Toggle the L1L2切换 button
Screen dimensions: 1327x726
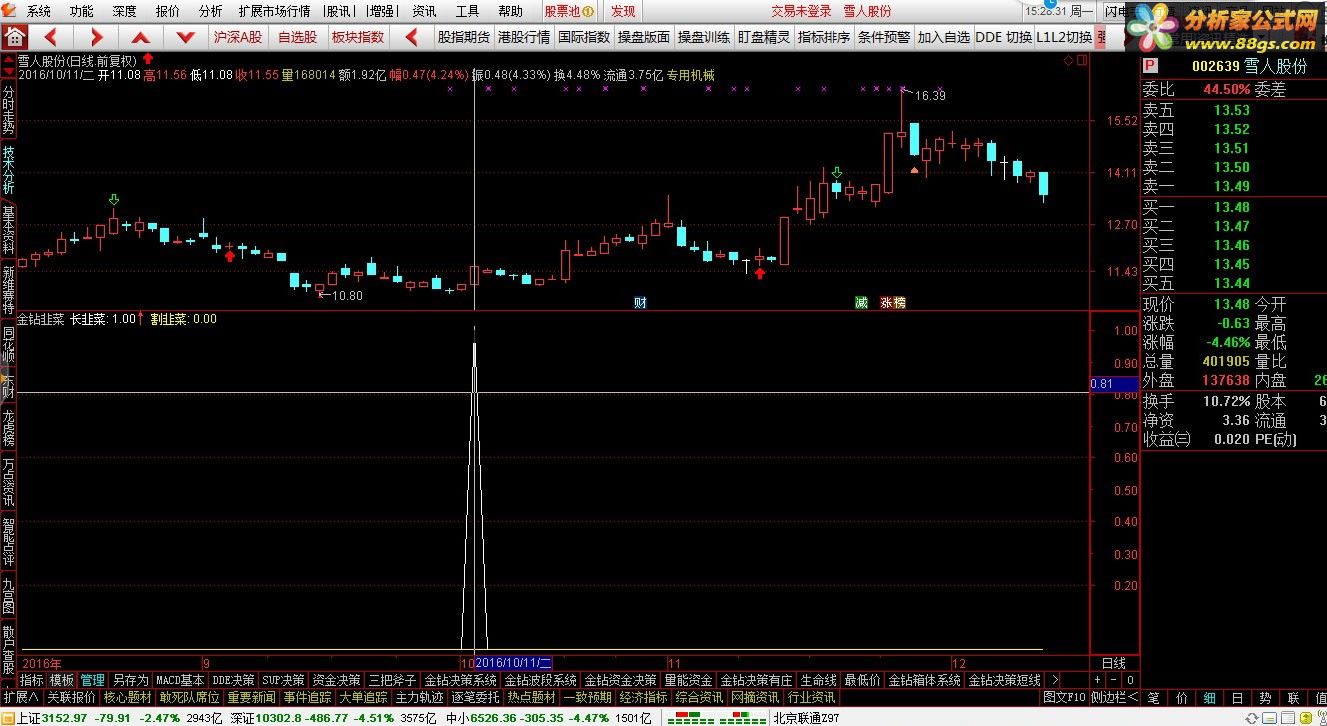point(1064,37)
